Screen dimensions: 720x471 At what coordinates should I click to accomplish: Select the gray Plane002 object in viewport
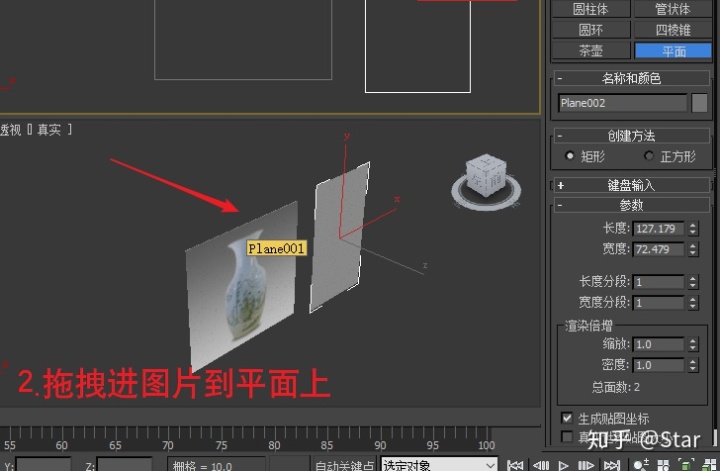pos(340,237)
